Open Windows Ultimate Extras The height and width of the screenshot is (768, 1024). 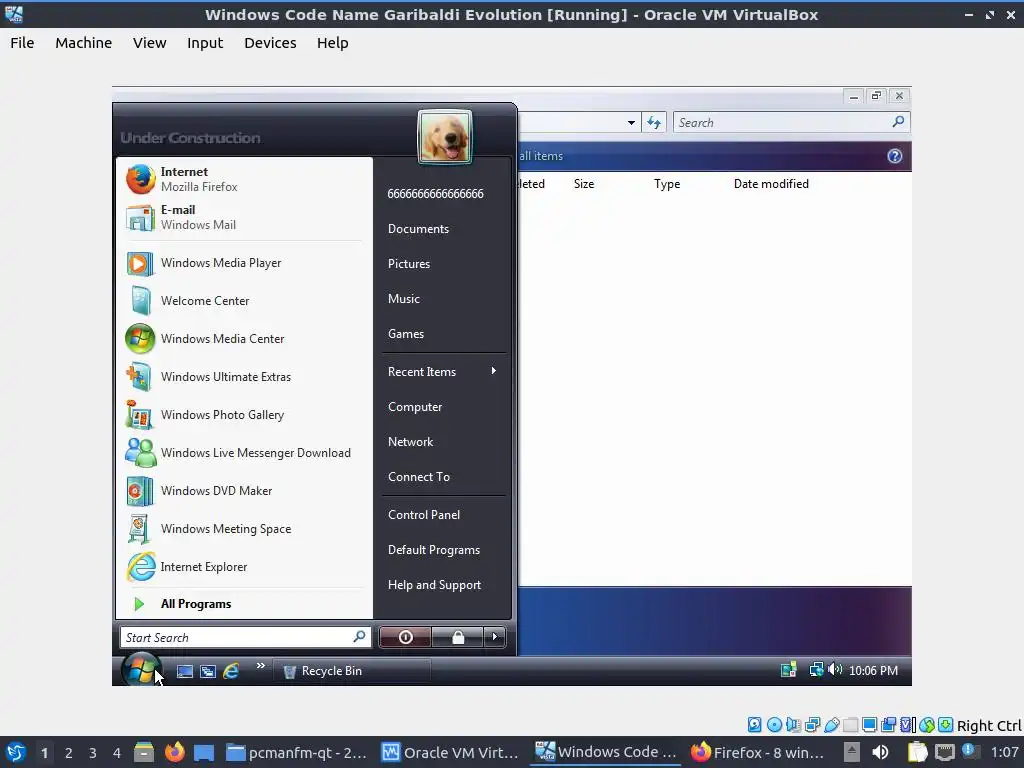(242, 377)
